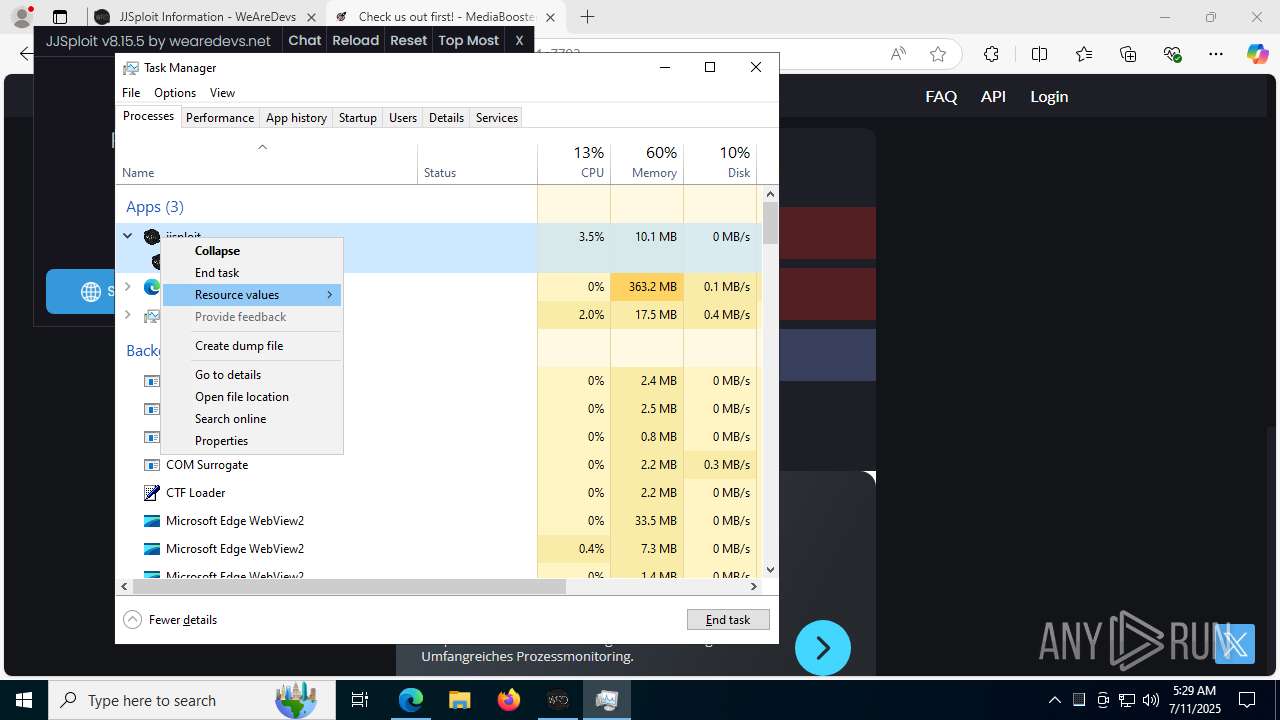Select the COM Surrogate process row
This screenshot has width=1280, height=720.
point(438,465)
